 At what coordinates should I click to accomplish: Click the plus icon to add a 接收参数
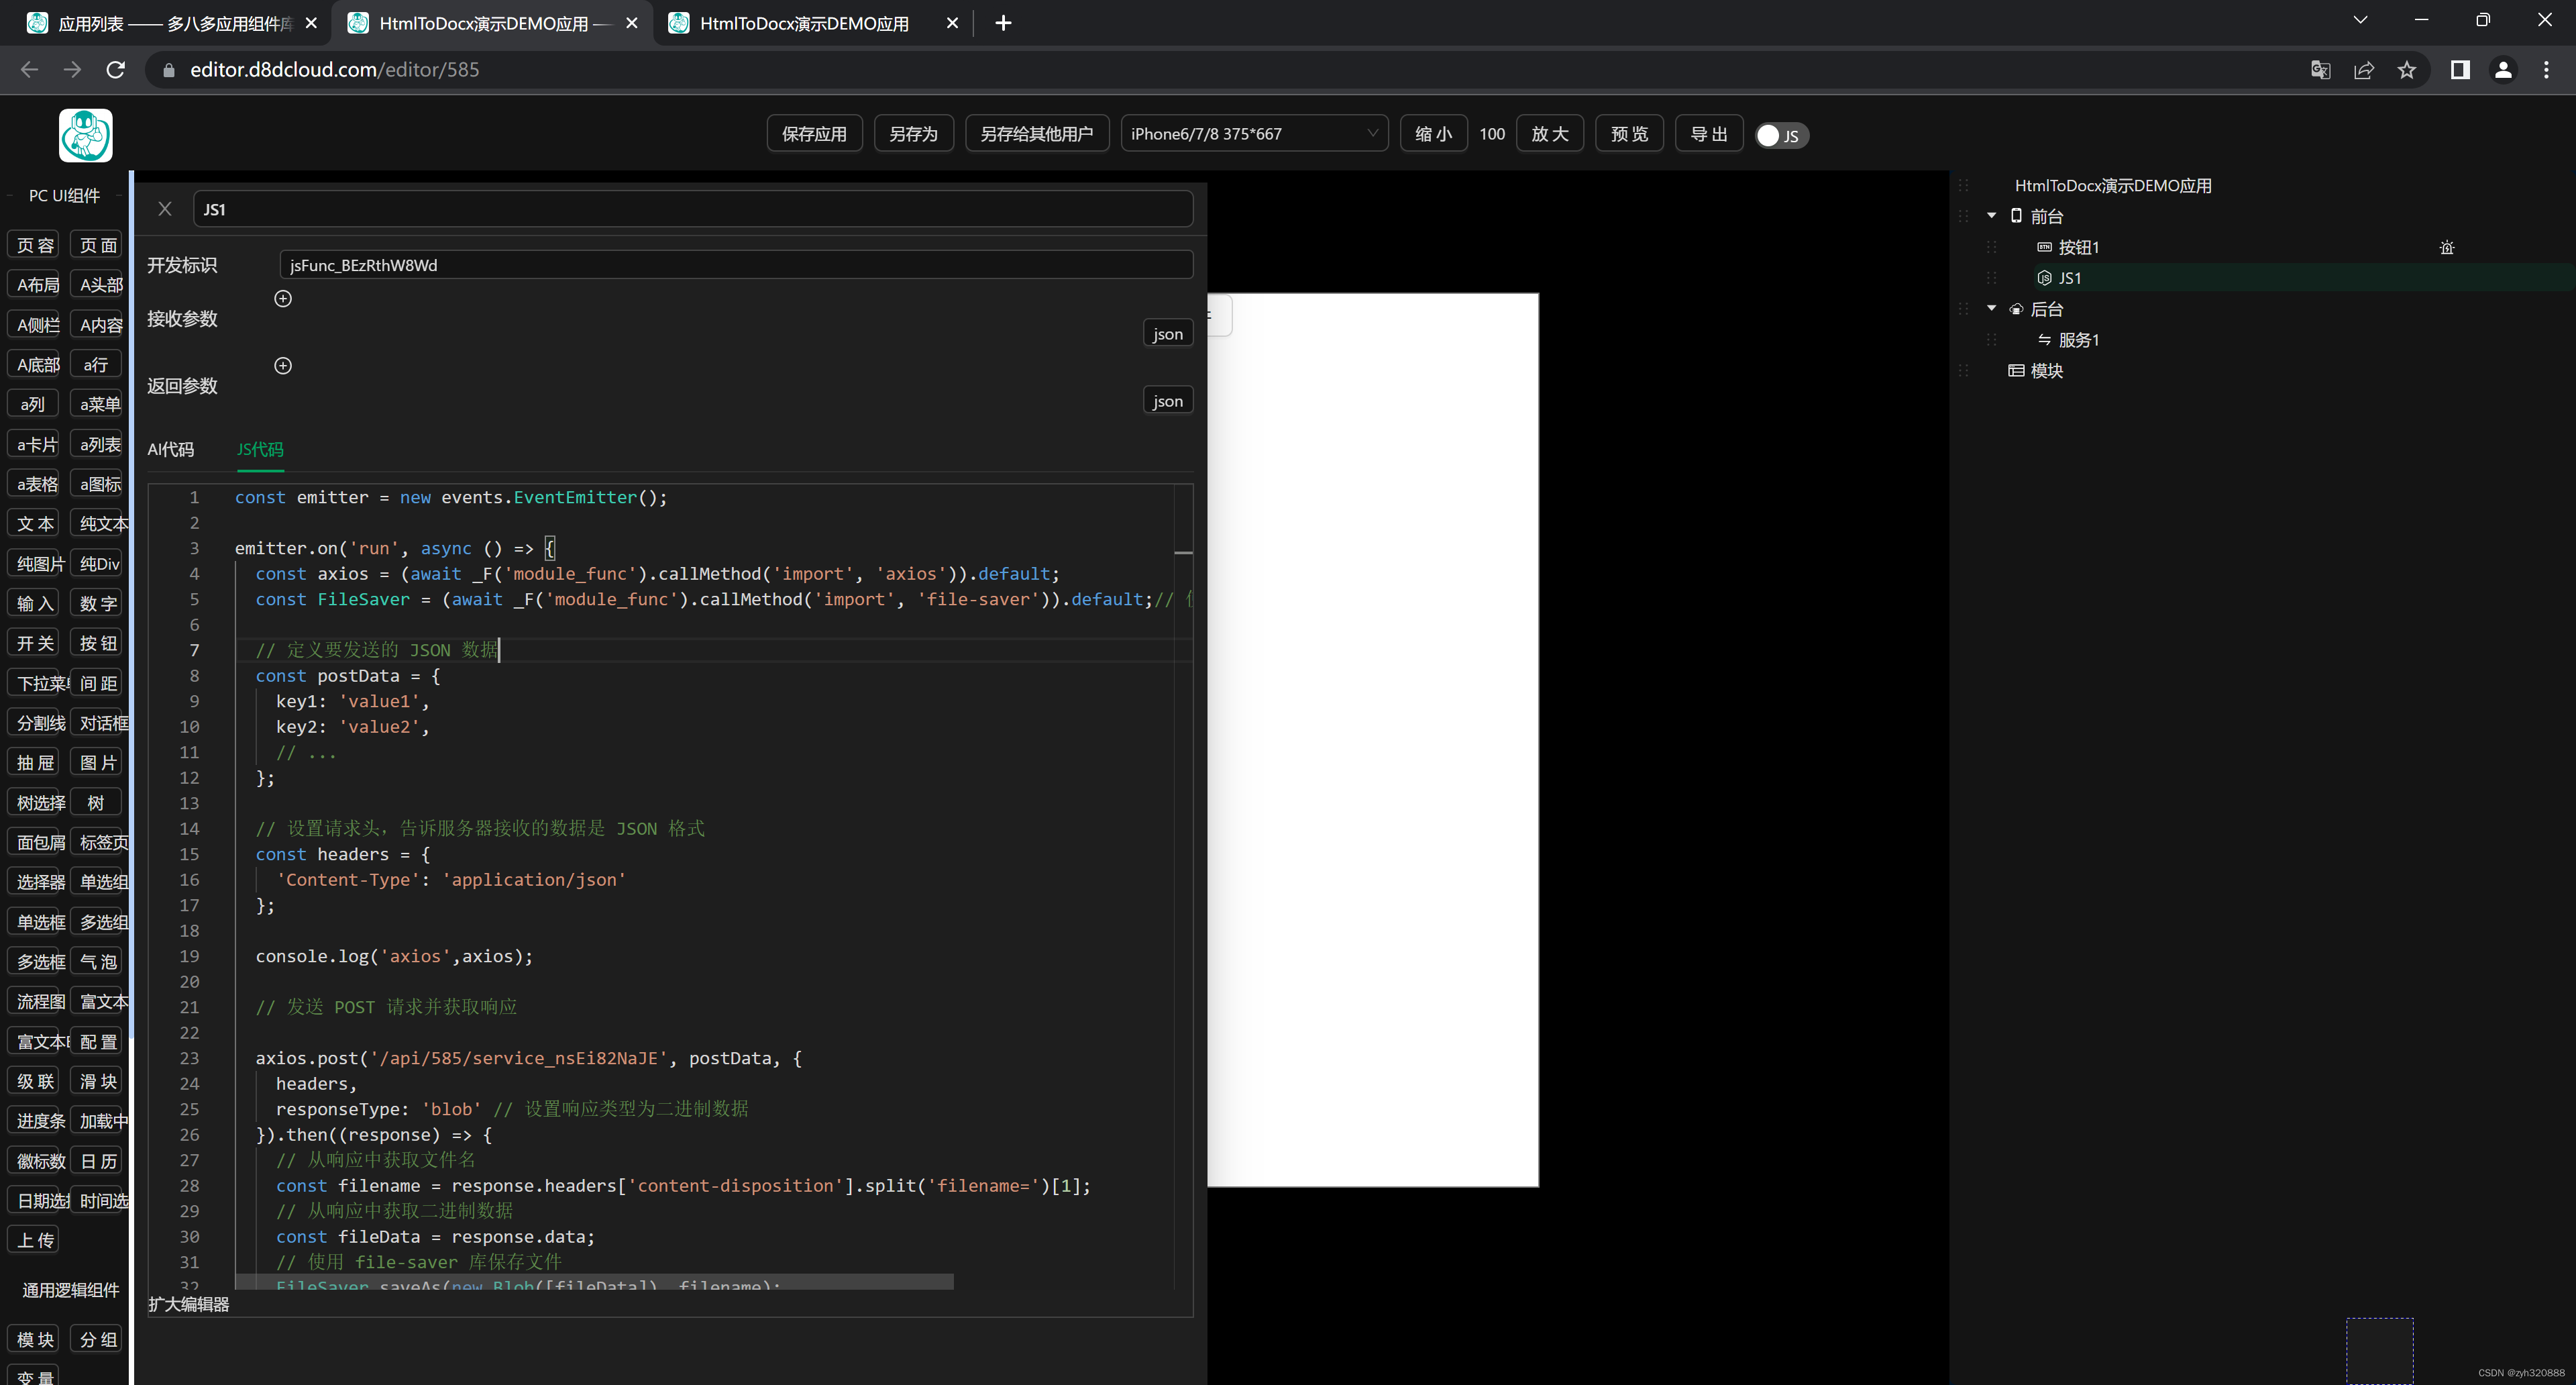click(283, 298)
